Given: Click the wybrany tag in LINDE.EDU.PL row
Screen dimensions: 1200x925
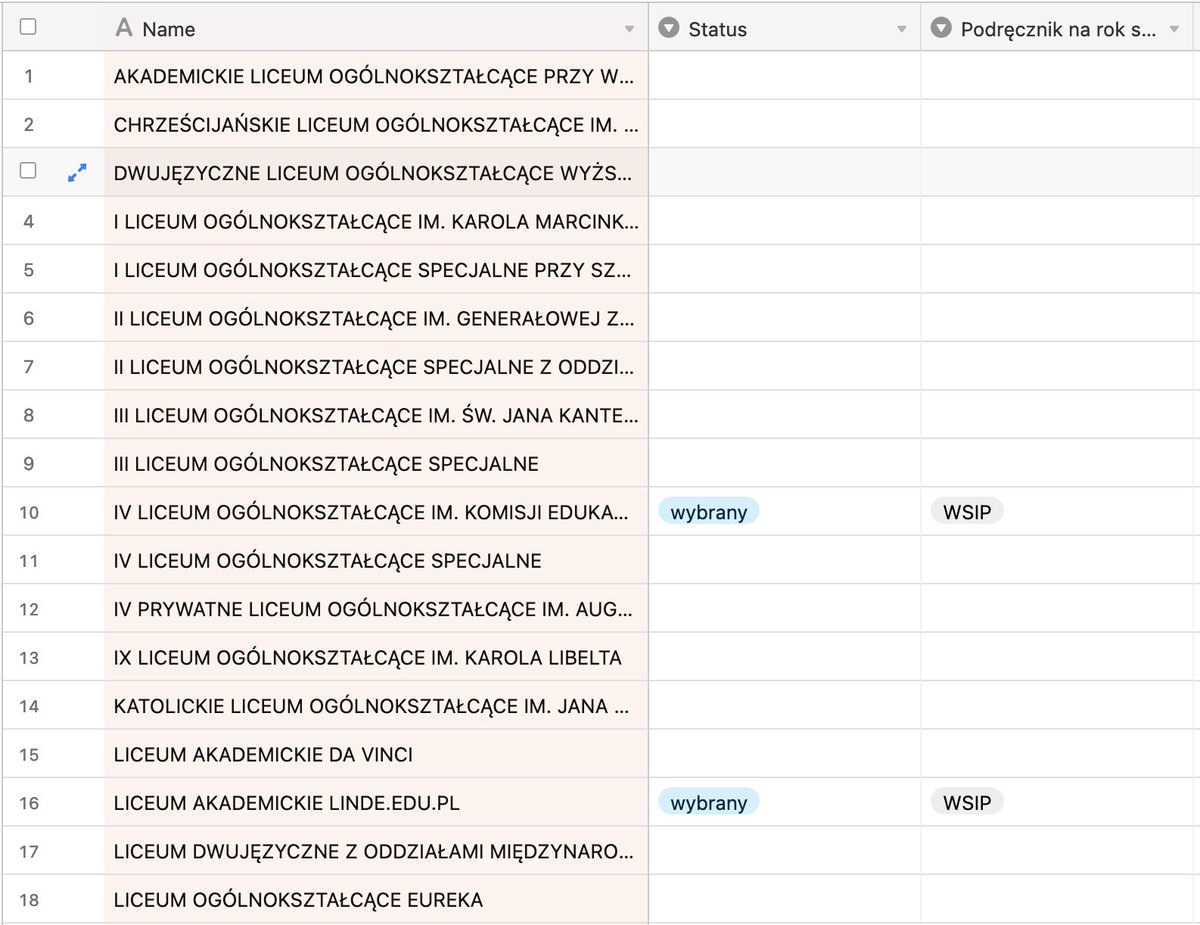Looking at the screenshot, I should [709, 802].
